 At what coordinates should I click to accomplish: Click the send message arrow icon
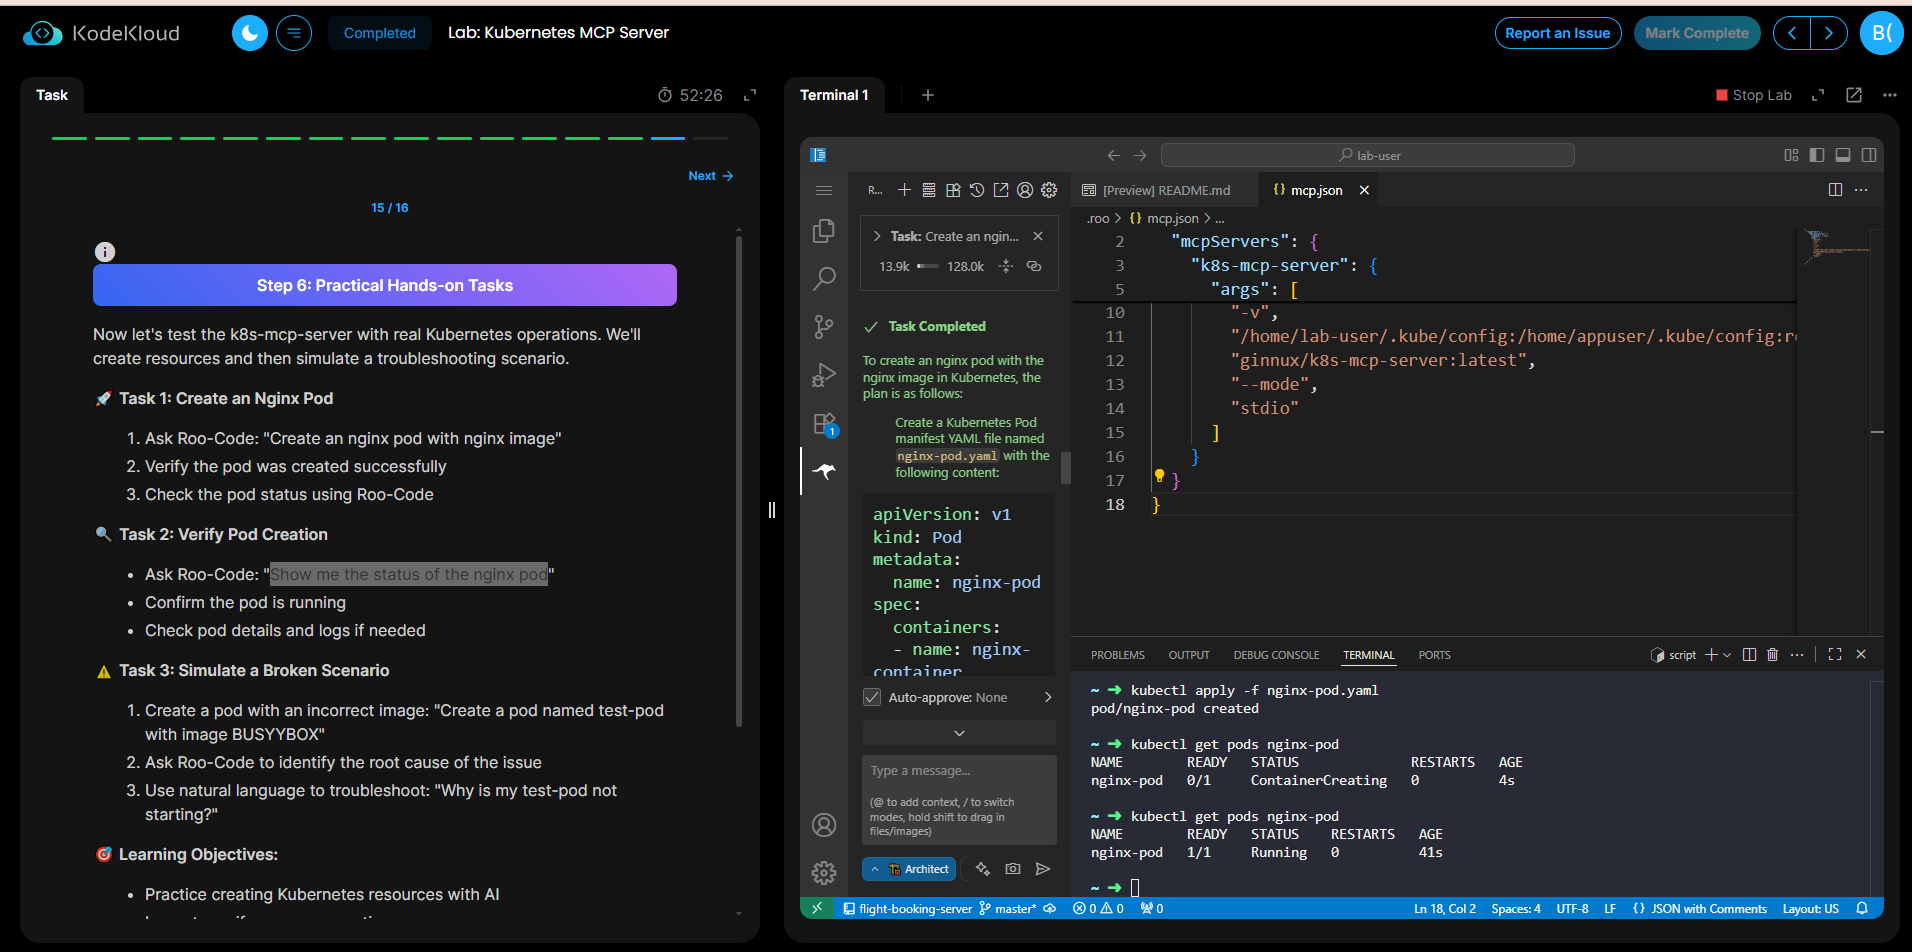coord(1043,869)
